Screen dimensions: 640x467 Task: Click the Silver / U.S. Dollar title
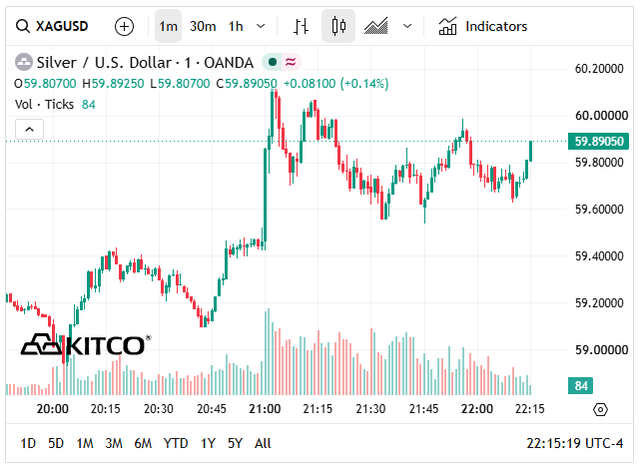click(x=145, y=62)
